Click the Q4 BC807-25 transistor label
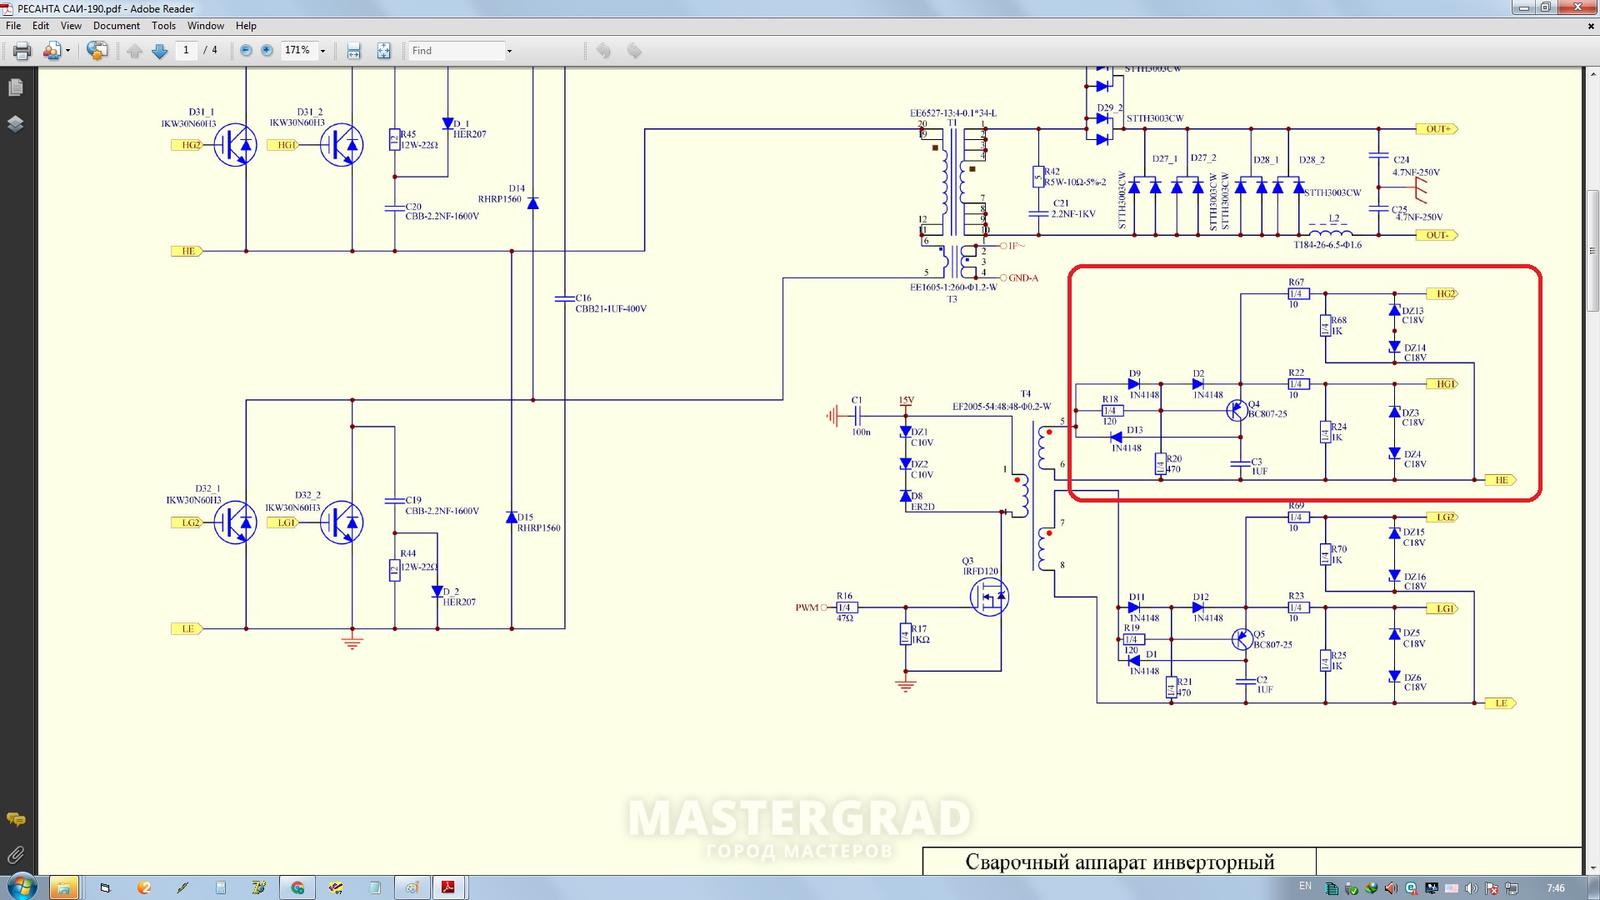The image size is (1600, 900). pos(1267,409)
